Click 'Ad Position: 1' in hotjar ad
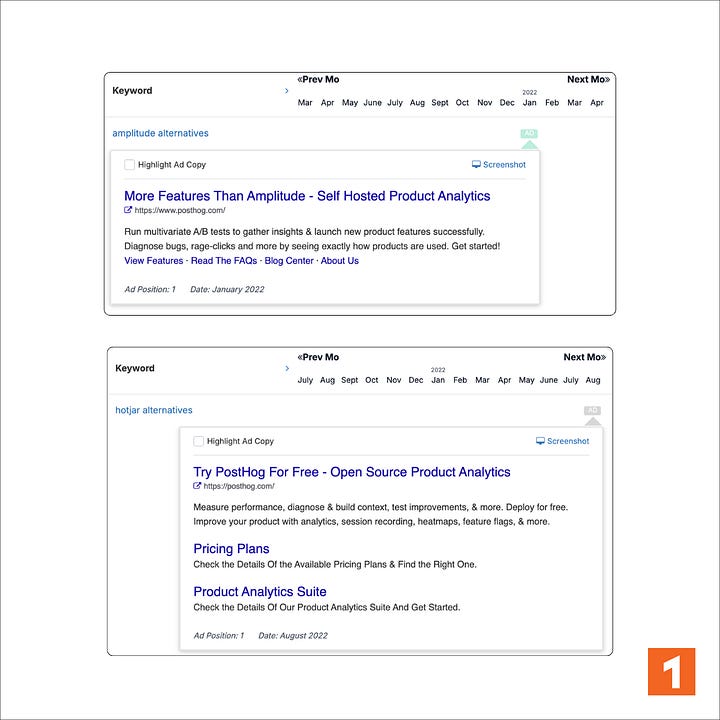The image size is (720, 720). click(219, 636)
